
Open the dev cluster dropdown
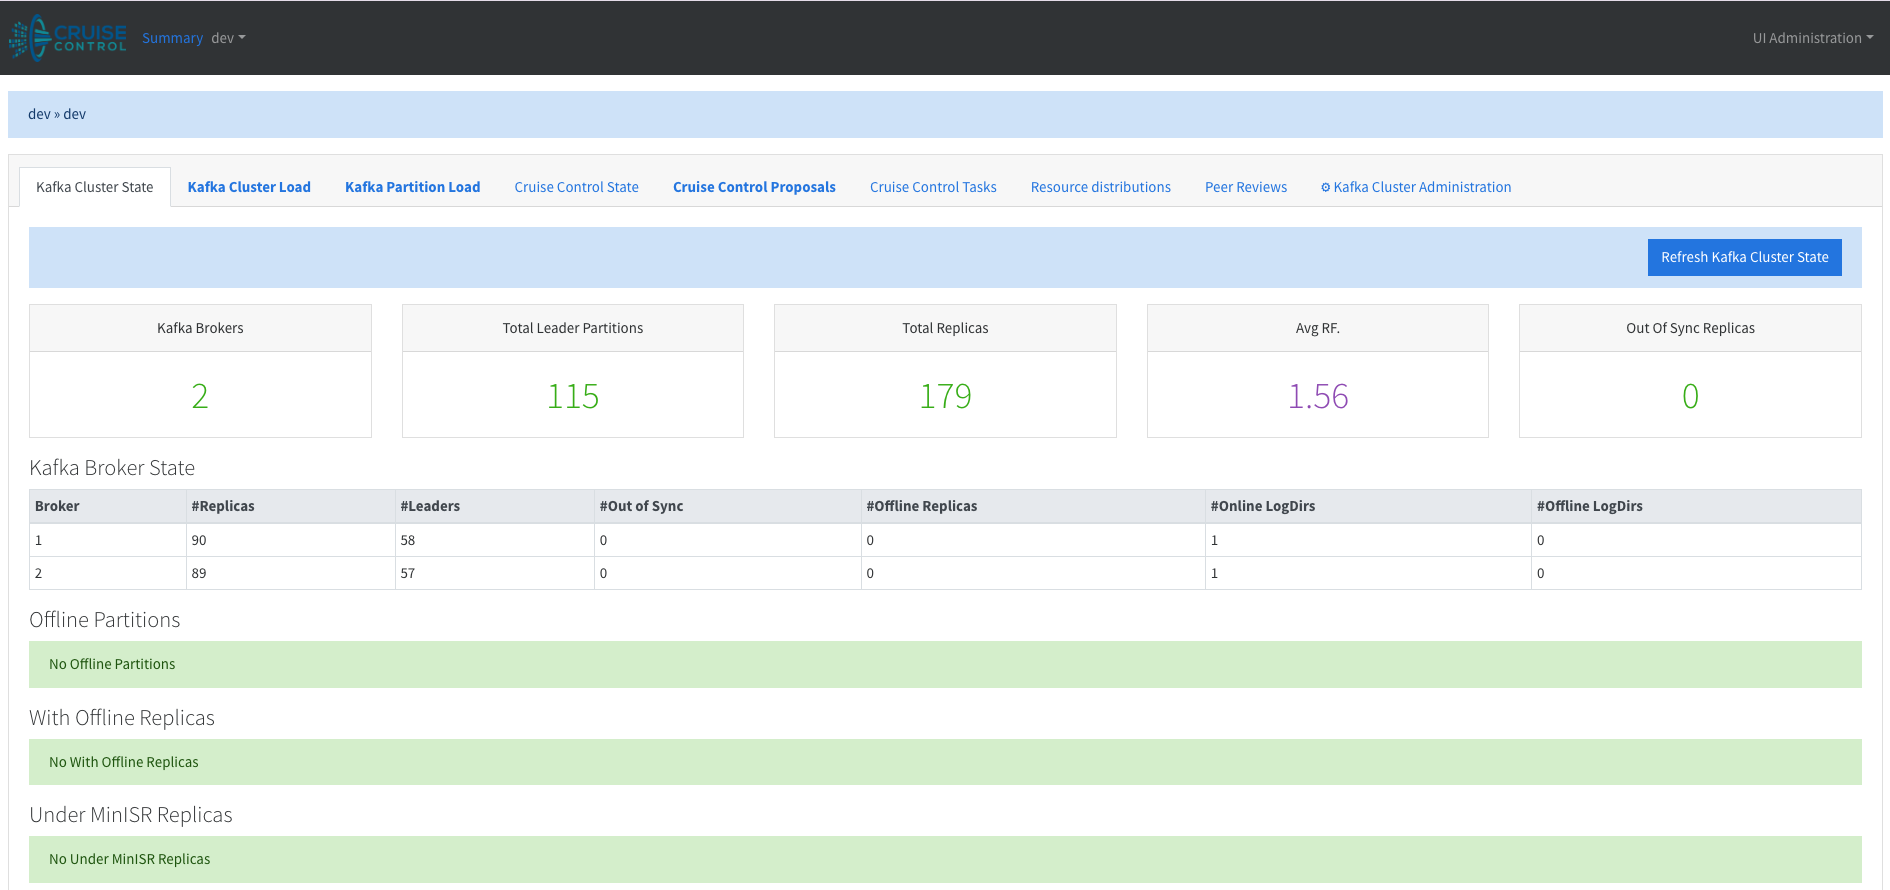click(228, 38)
